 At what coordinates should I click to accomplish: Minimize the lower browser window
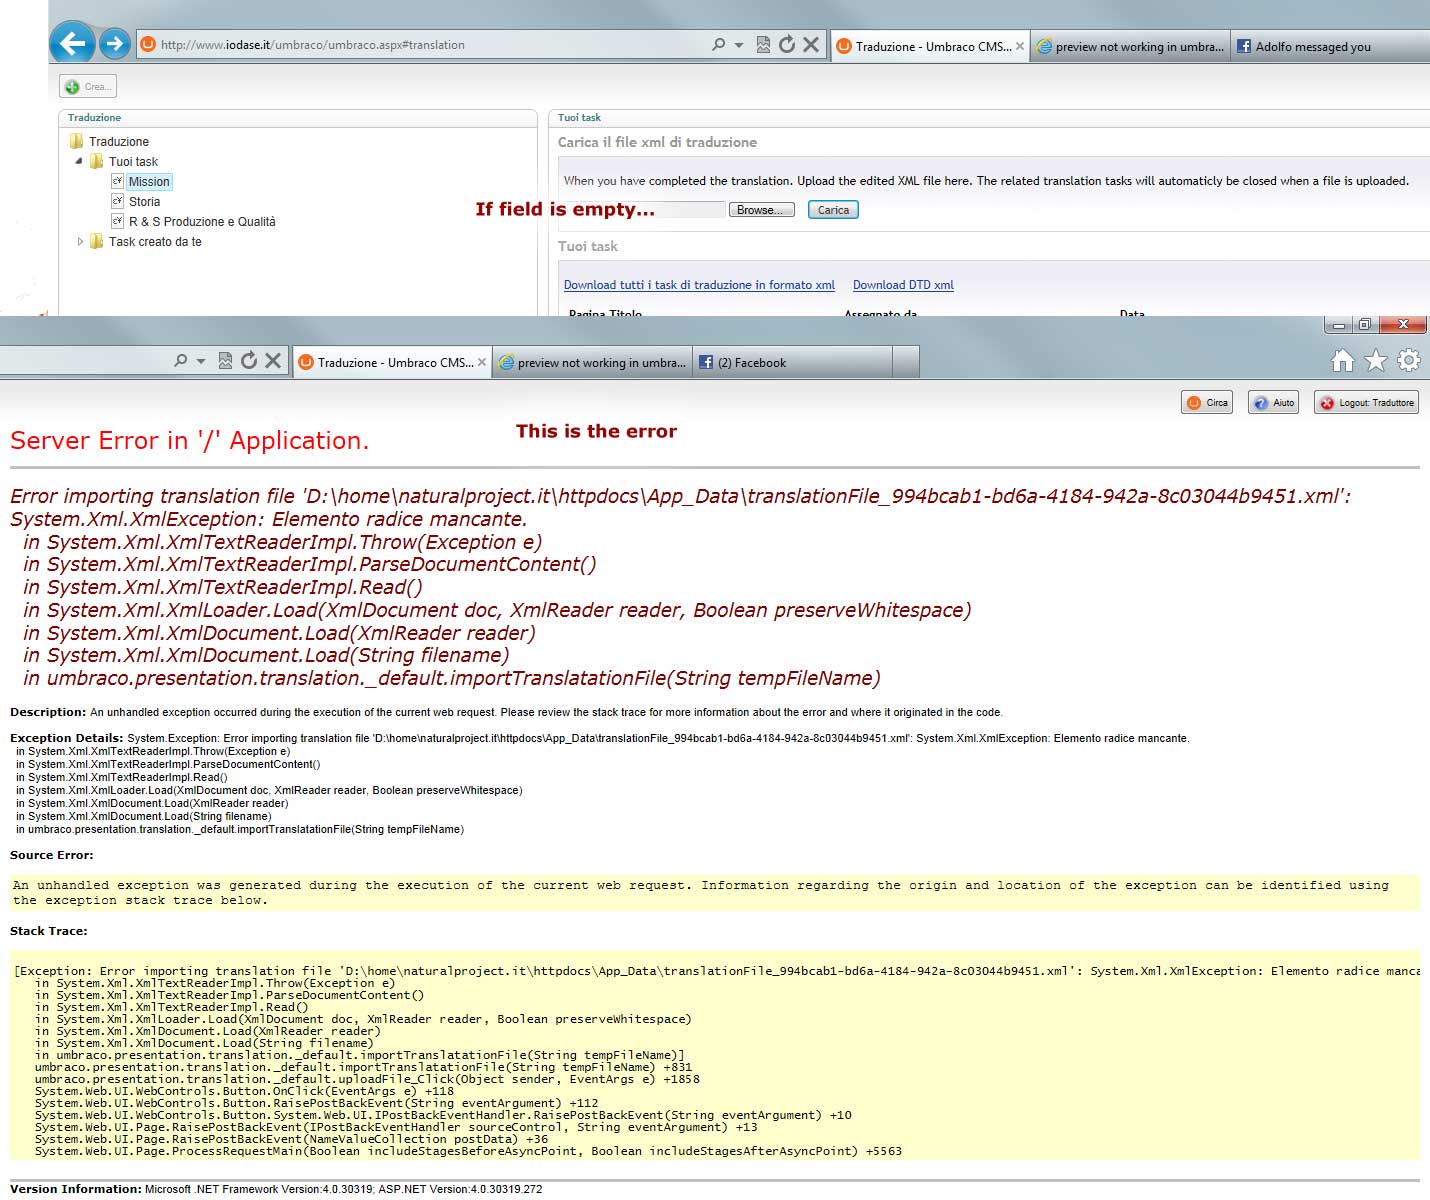pyautogui.click(x=1338, y=325)
